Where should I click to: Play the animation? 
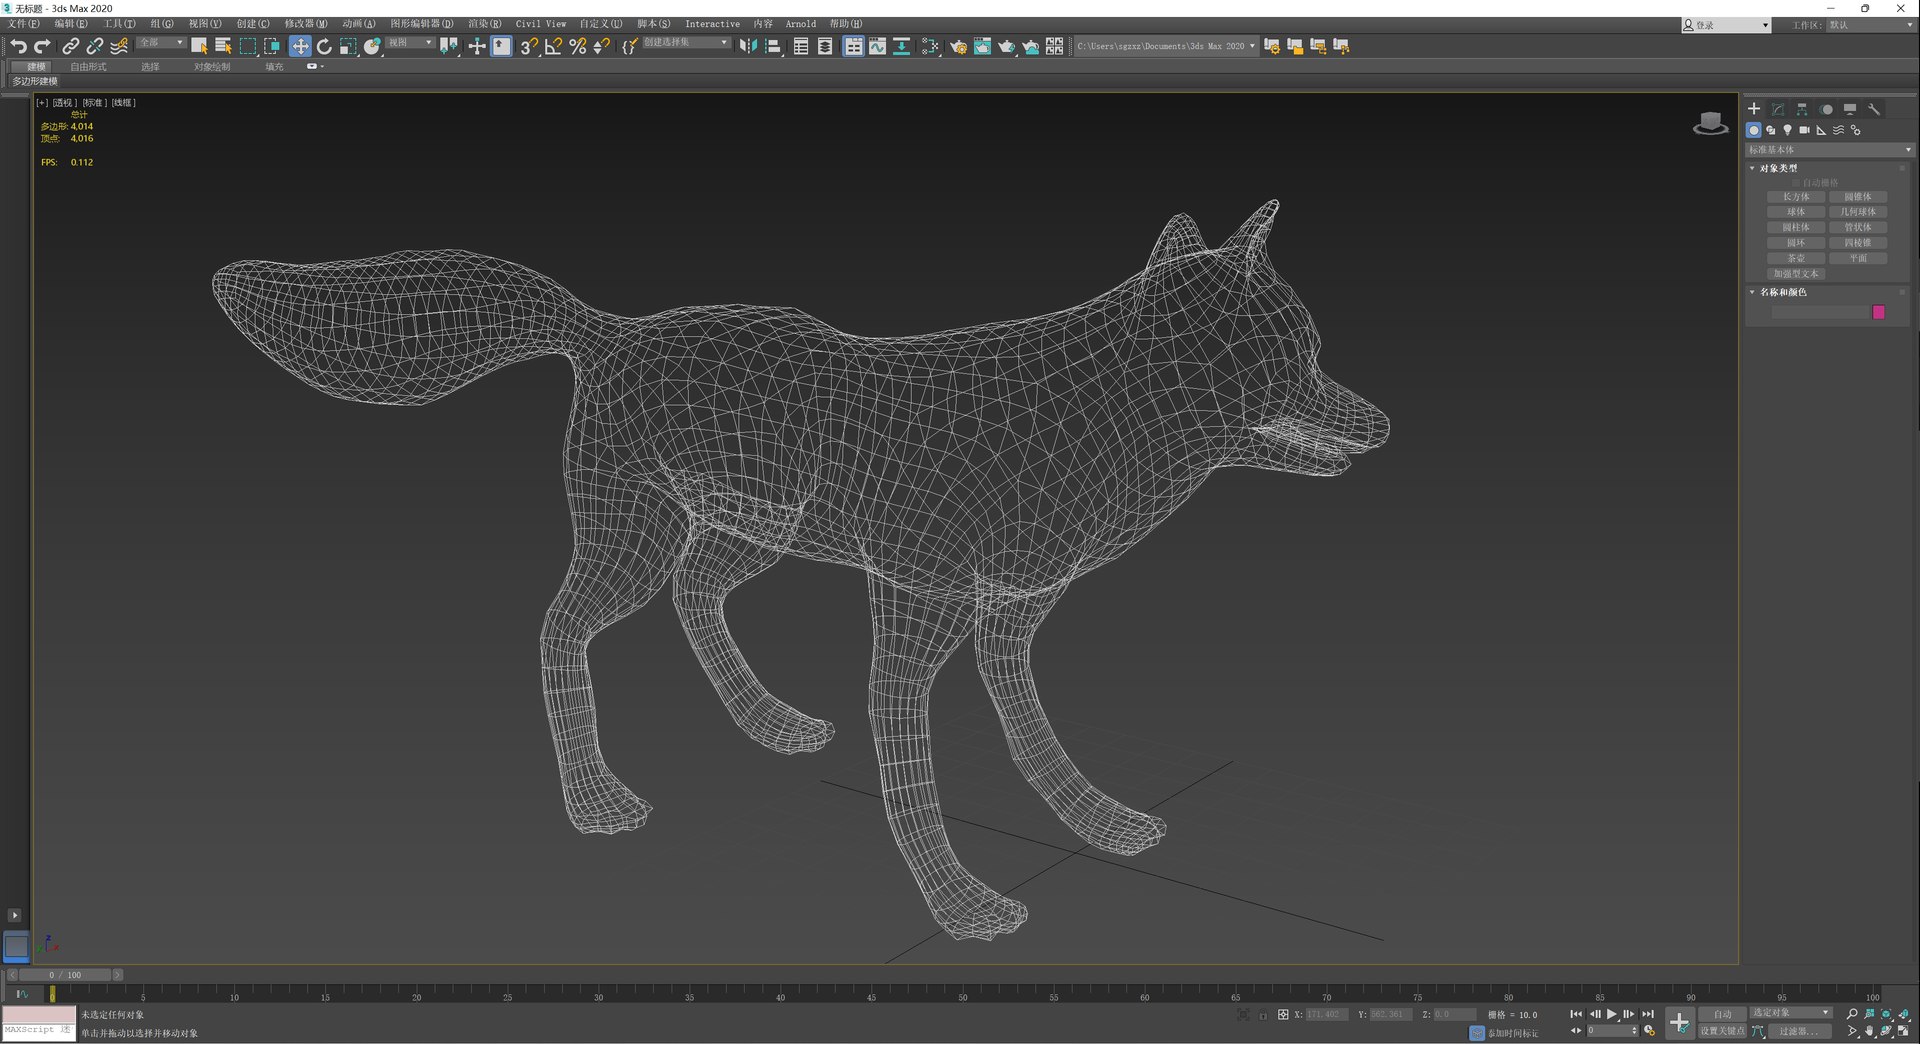click(1612, 1014)
